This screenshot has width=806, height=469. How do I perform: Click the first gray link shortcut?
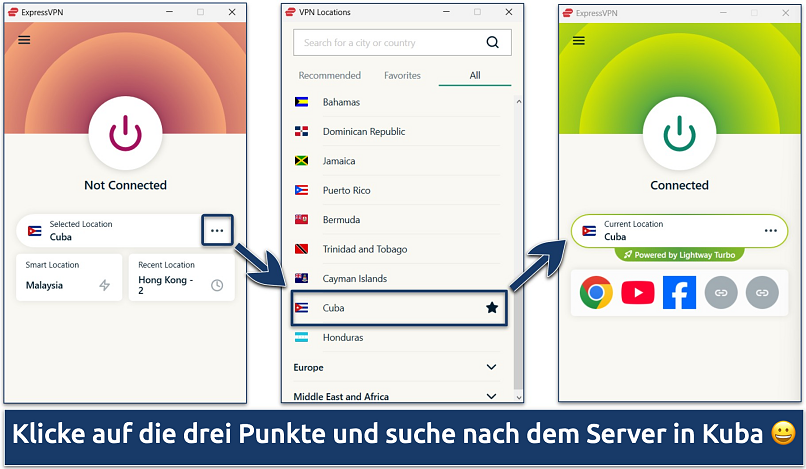tap(721, 293)
